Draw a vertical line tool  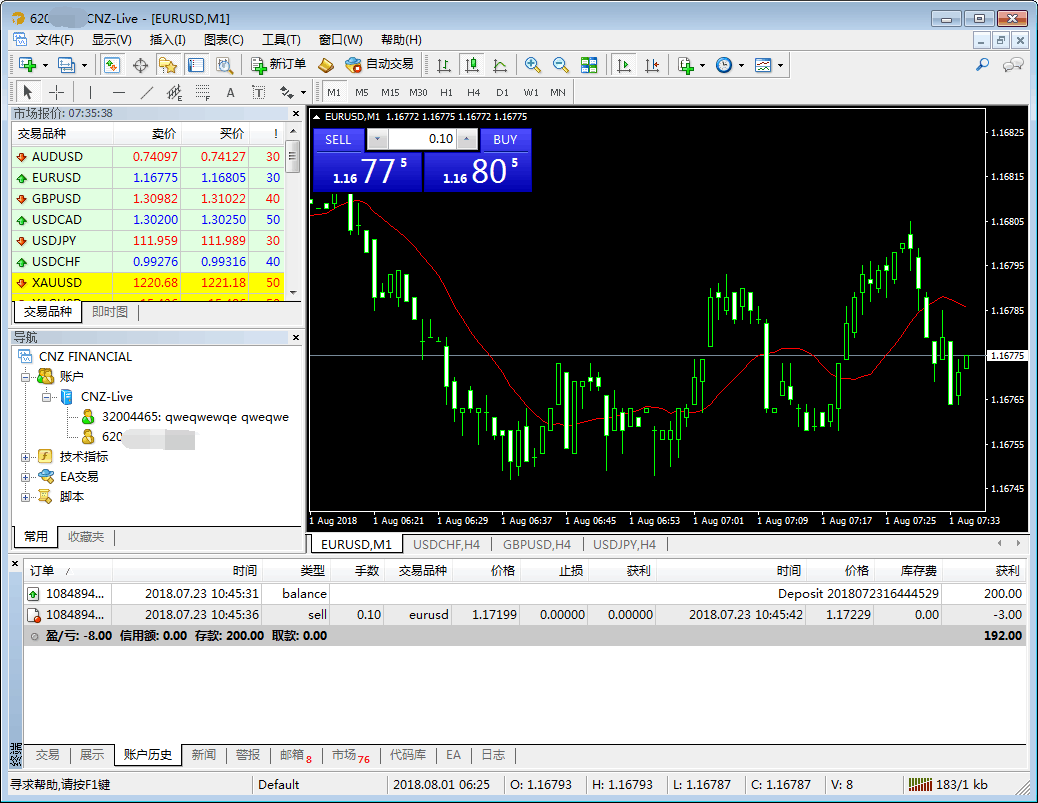(90, 92)
